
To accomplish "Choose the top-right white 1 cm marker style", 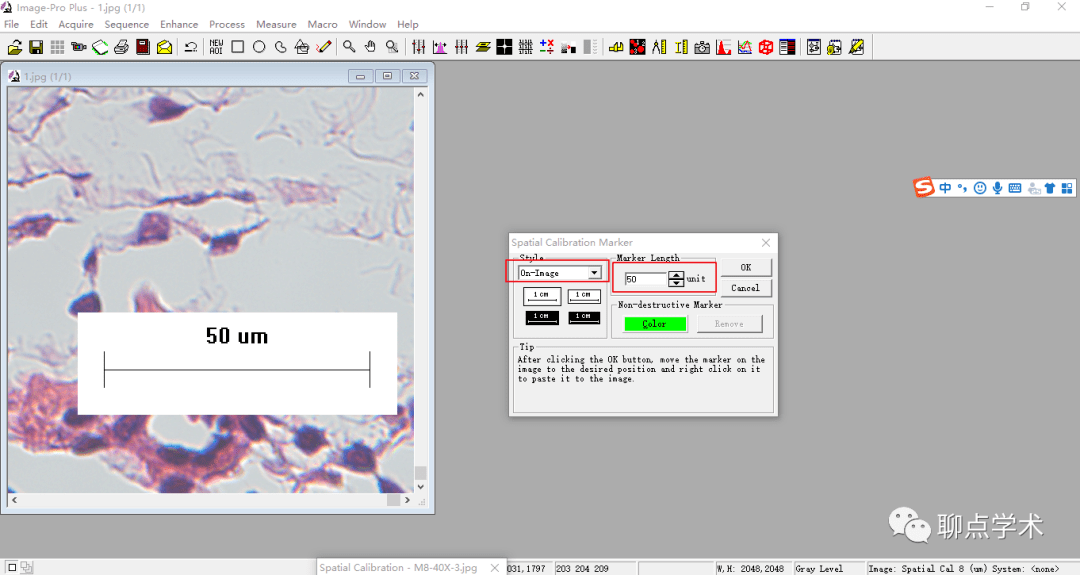I will [x=583, y=295].
